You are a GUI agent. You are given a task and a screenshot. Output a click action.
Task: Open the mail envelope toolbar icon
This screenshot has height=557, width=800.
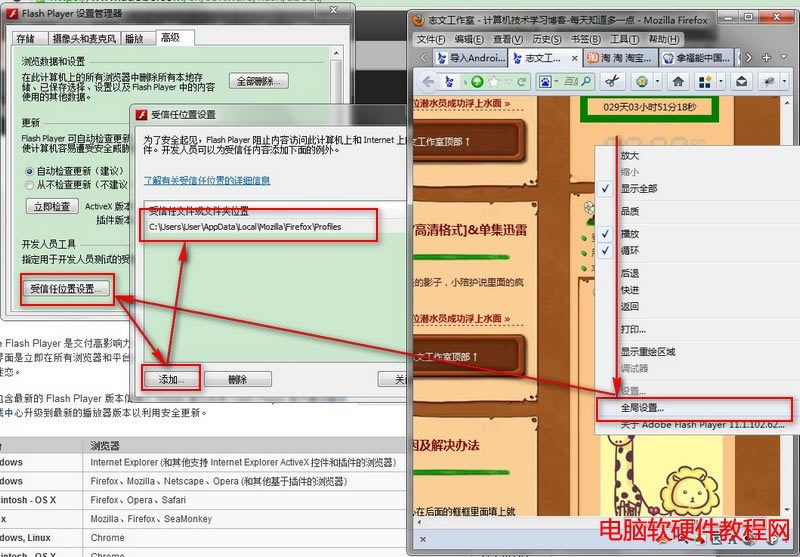741,82
